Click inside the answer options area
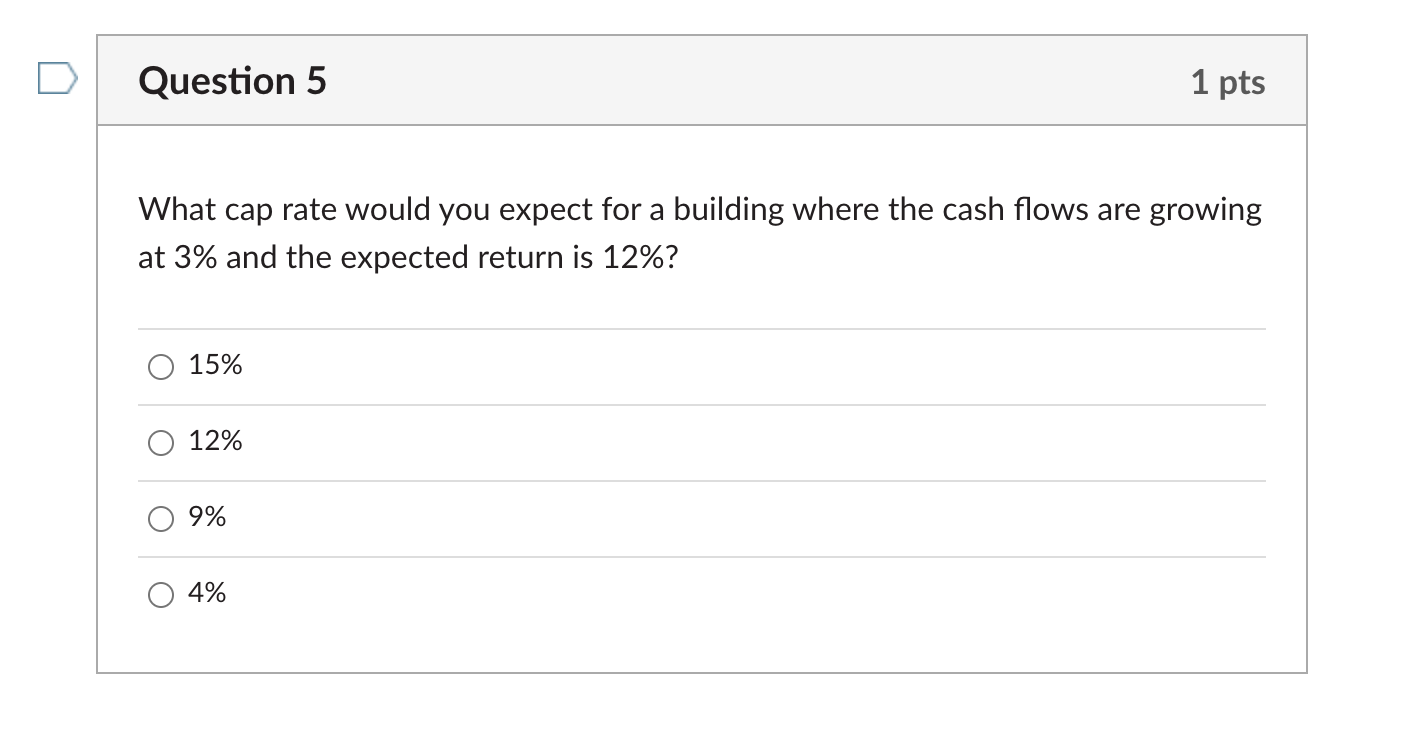This screenshot has height=744, width=1412. tap(700, 480)
